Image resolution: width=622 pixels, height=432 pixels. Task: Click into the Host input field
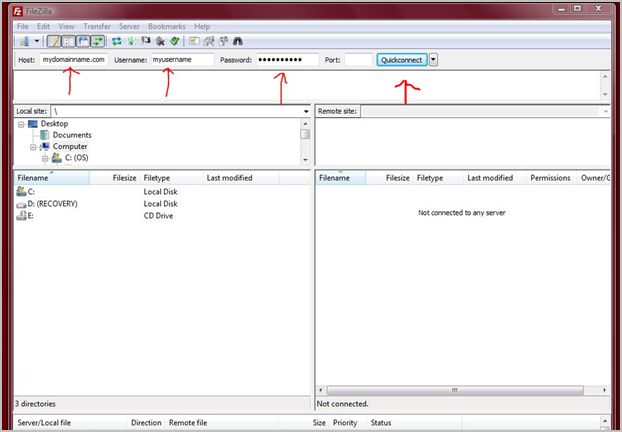(x=73, y=60)
